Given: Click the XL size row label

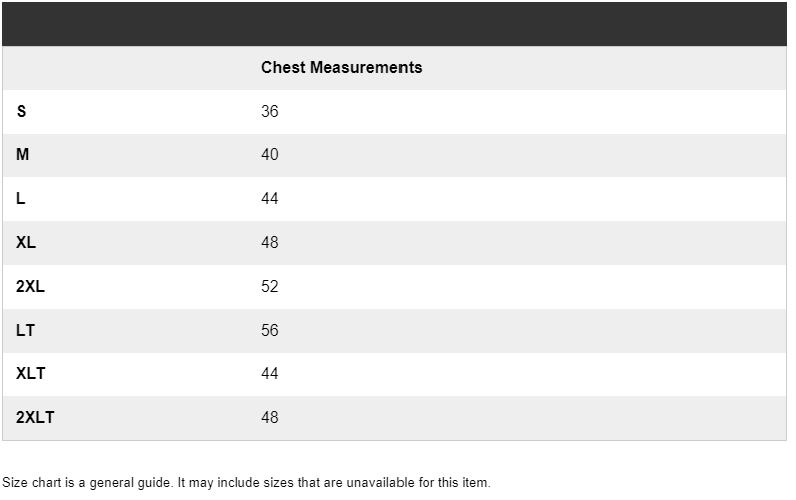Looking at the screenshot, I should tap(26, 242).
